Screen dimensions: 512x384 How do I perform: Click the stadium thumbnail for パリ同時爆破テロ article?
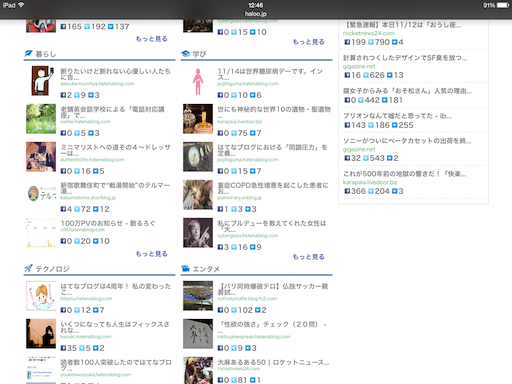[198, 296]
